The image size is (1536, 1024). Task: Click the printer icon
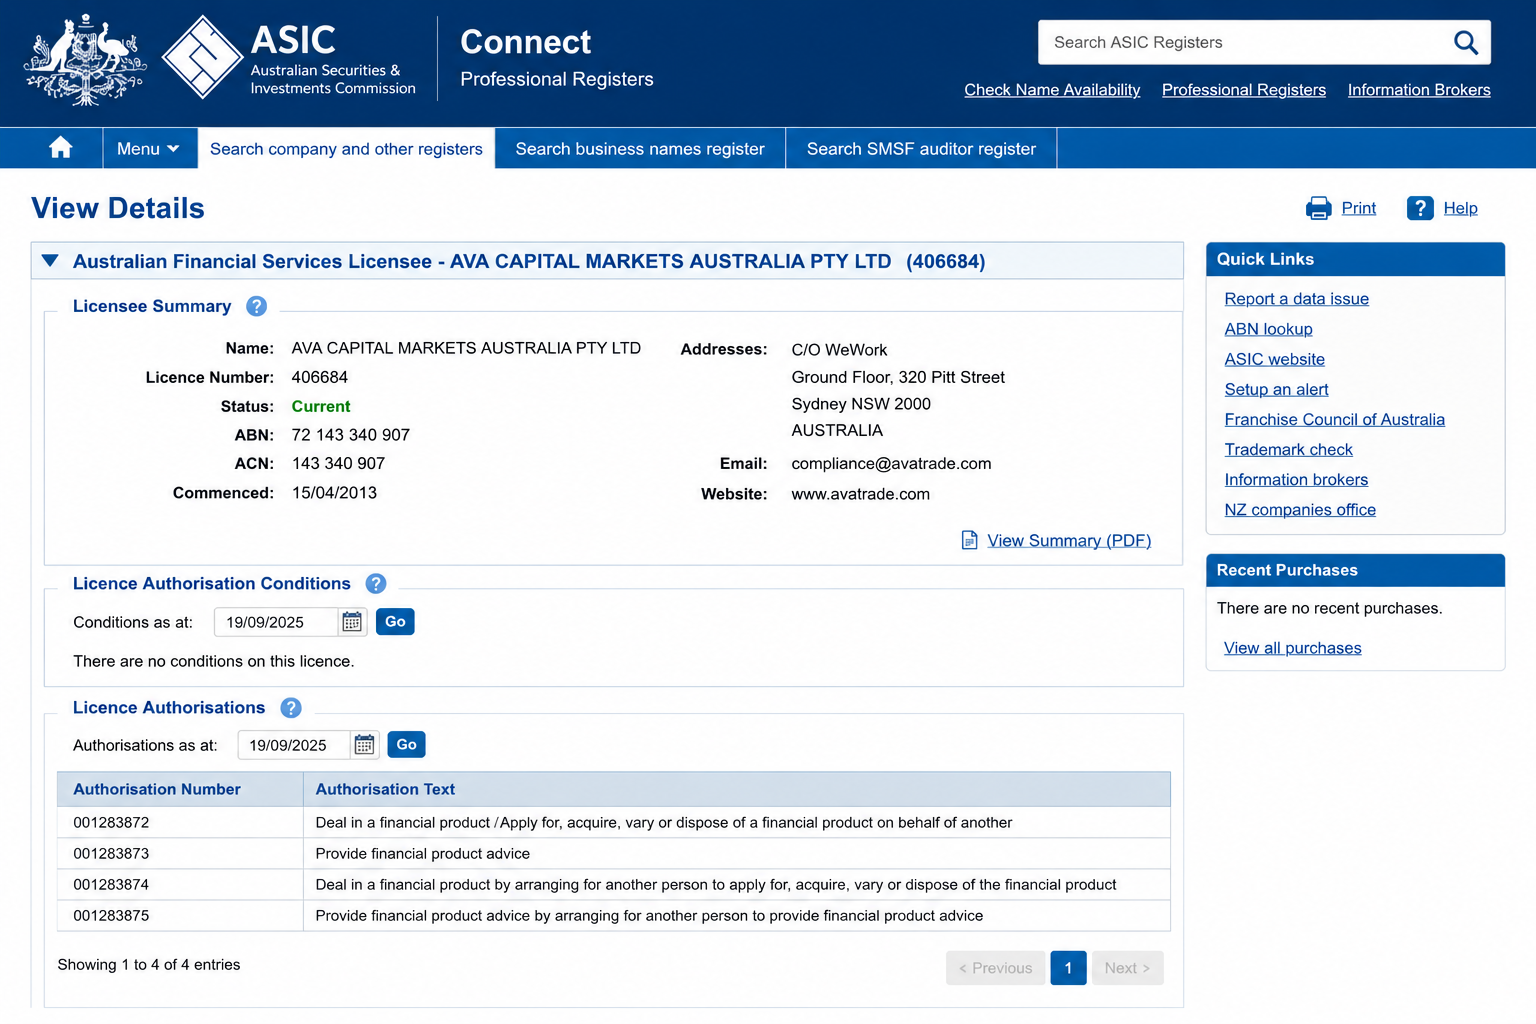(1318, 208)
